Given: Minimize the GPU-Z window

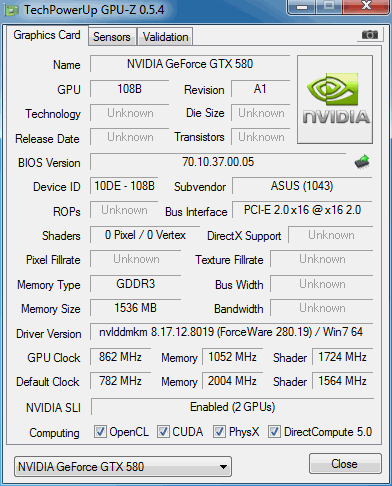Looking at the screenshot, I should (x=302, y=7).
